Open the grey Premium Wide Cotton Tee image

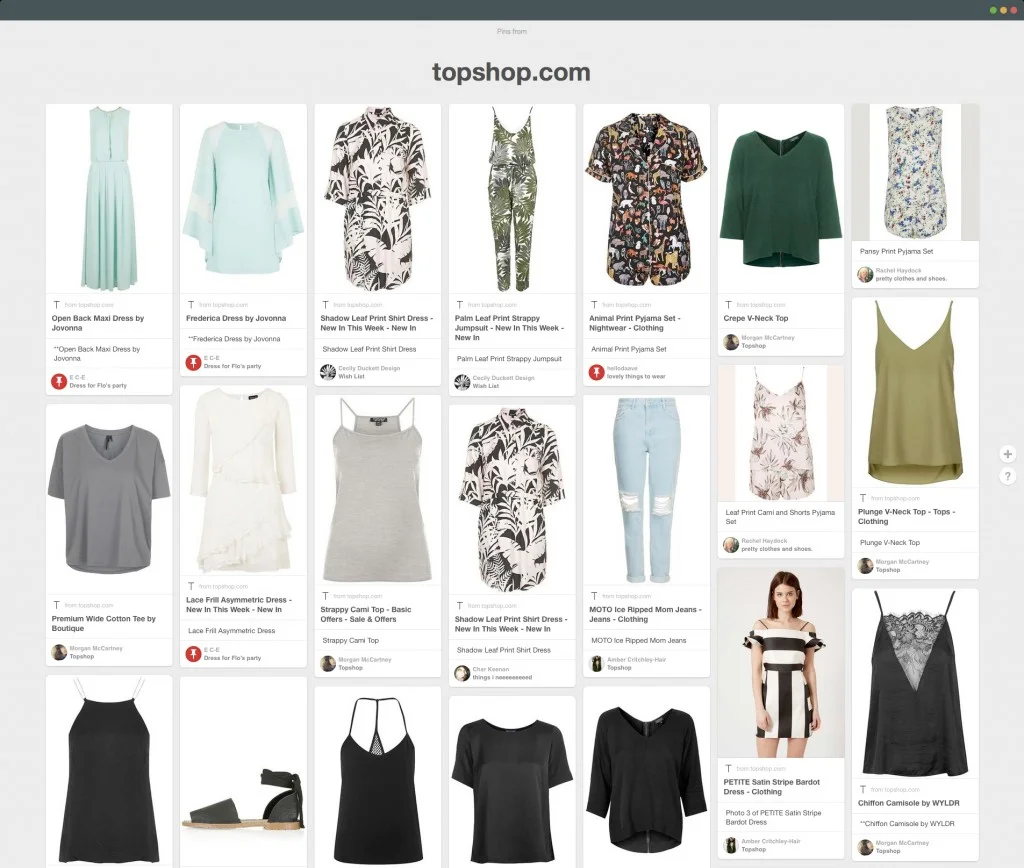pos(109,499)
